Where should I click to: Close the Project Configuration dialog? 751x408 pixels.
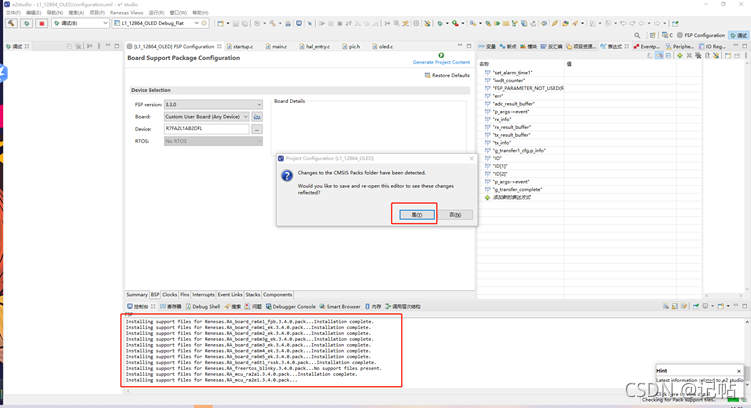pos(471,159)
